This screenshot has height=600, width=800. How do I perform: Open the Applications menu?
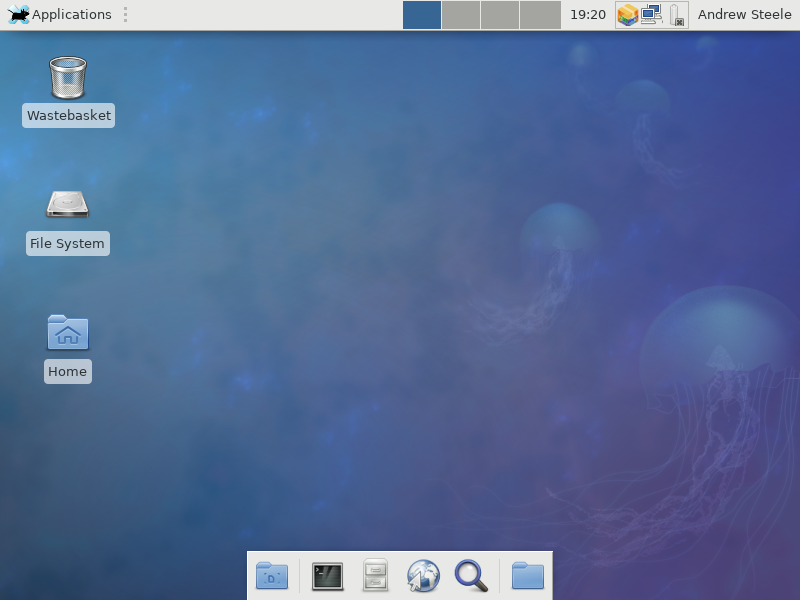click(60, 15)
